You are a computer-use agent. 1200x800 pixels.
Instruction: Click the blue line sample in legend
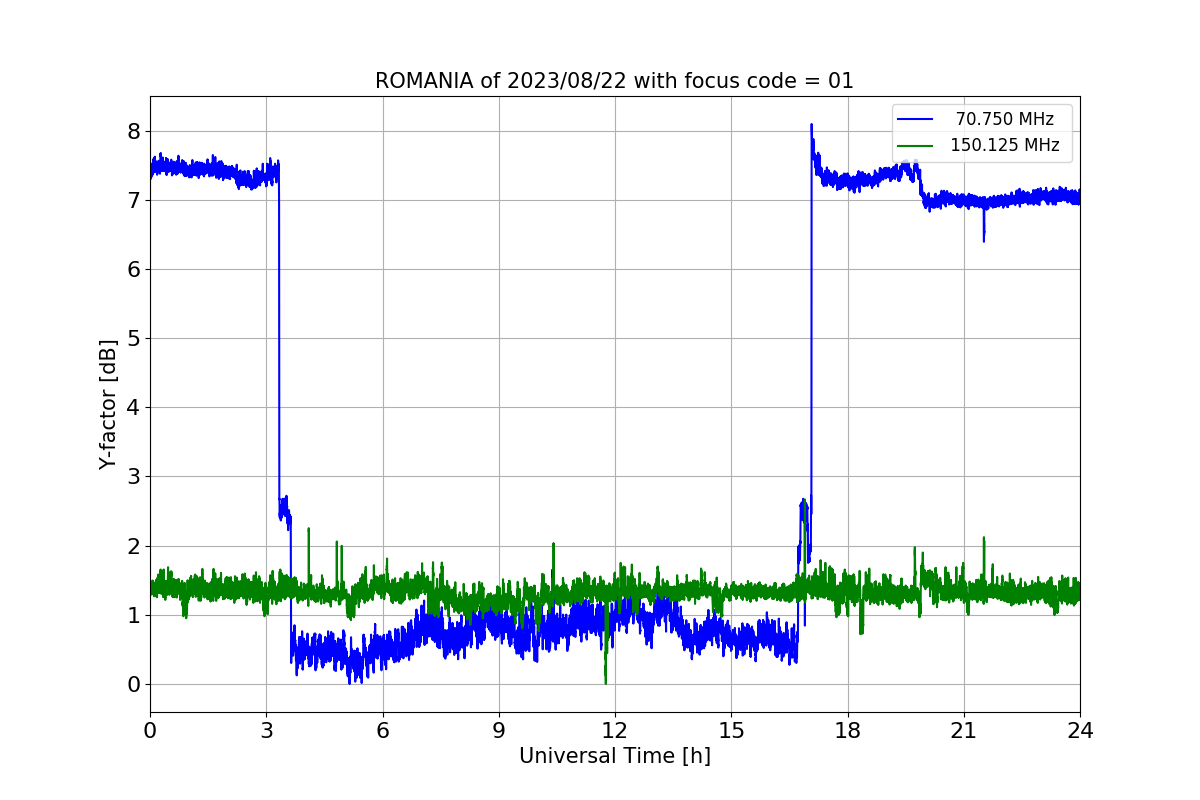click(x=915, y=119)
